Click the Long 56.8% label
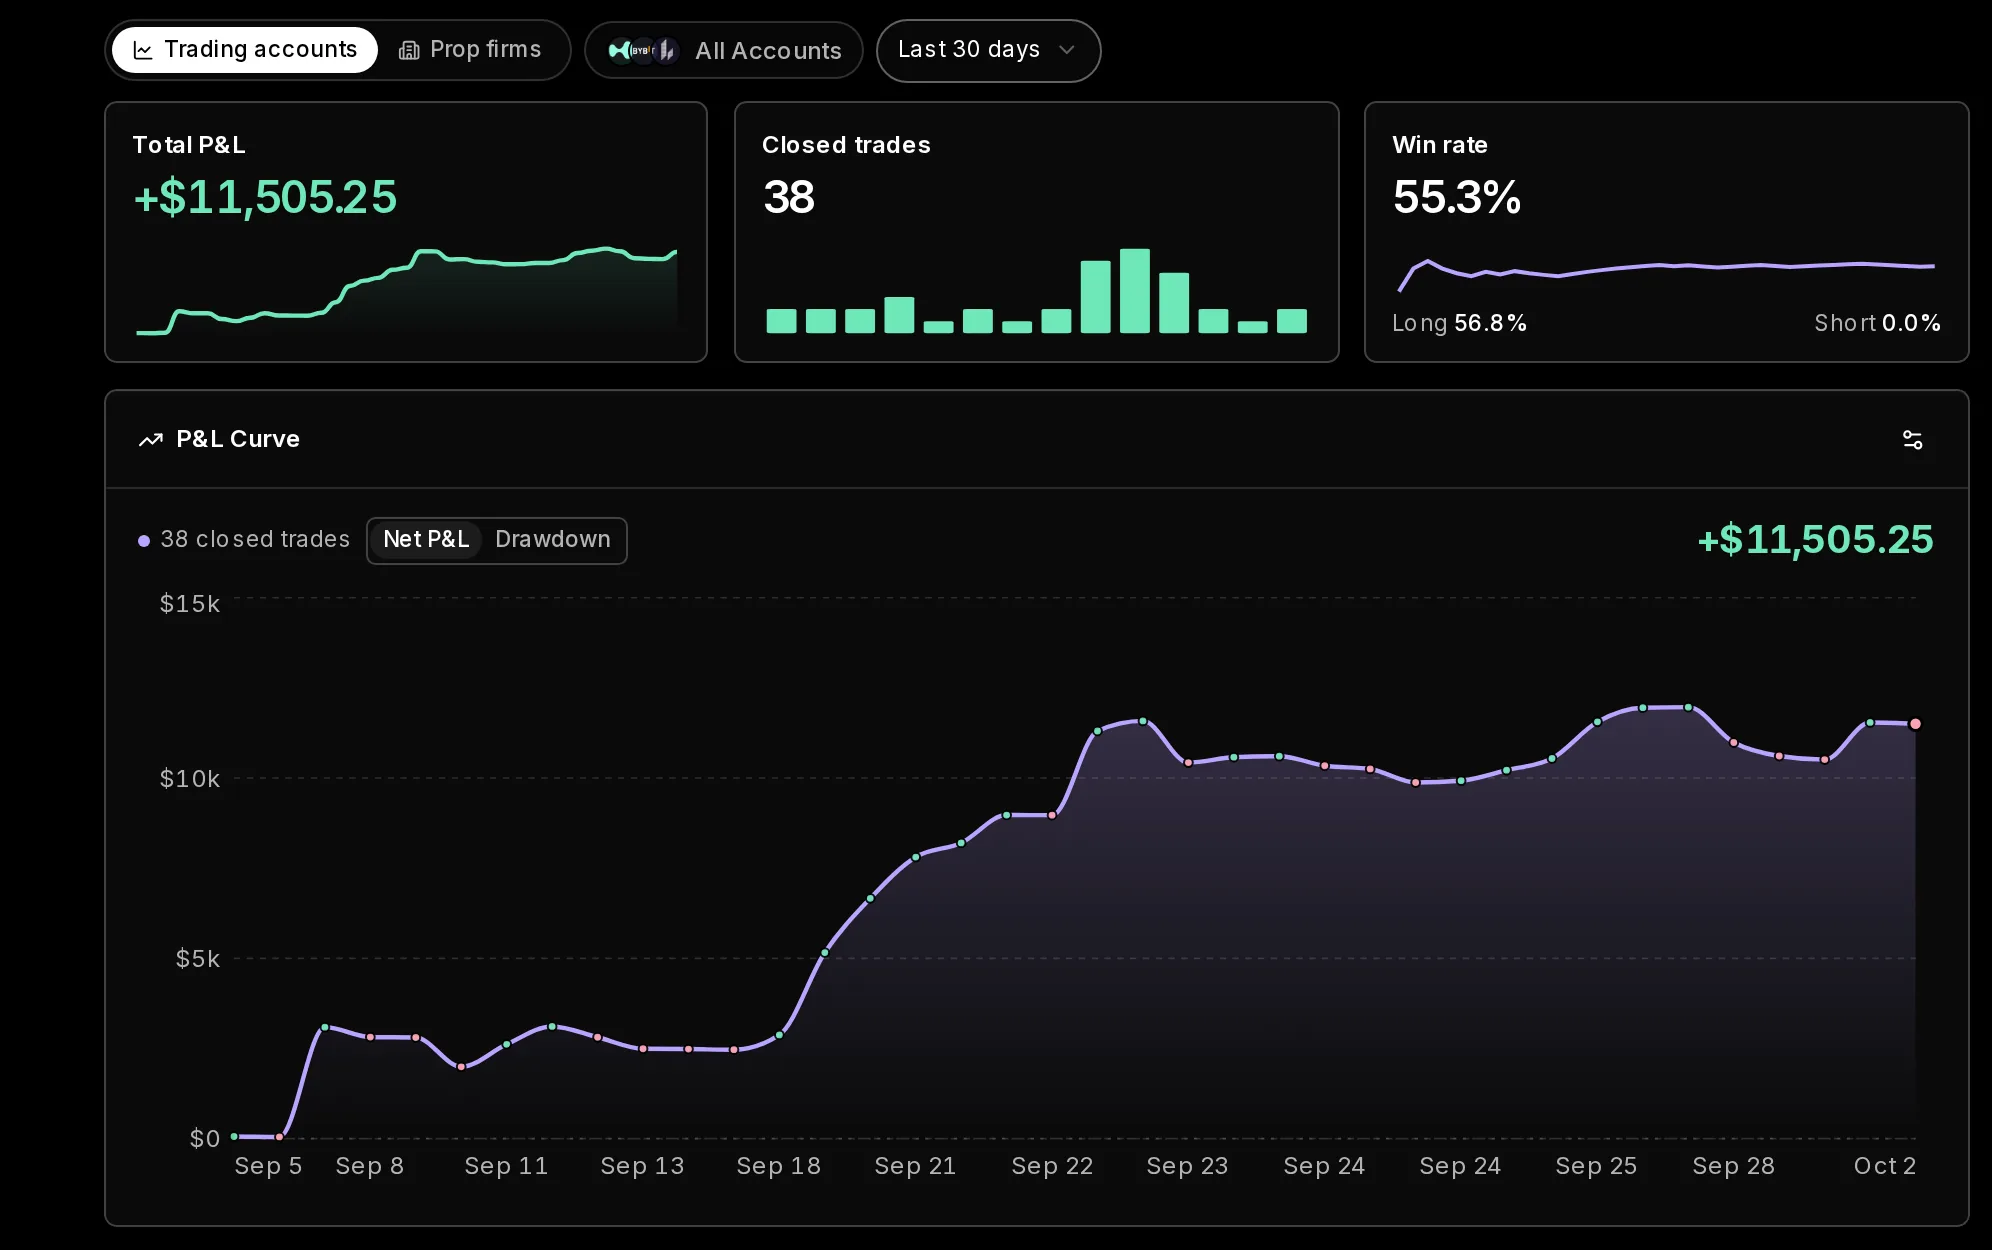Viewport: 1992px width, 1250px height. coord(1459,323)
